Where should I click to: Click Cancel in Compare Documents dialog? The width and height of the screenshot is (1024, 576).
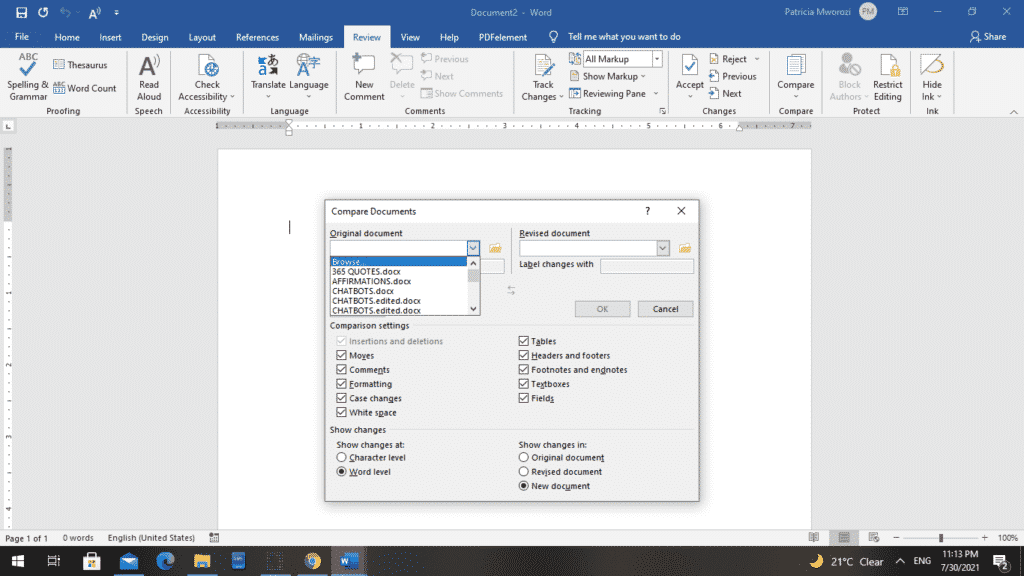(x=665, y=309)
